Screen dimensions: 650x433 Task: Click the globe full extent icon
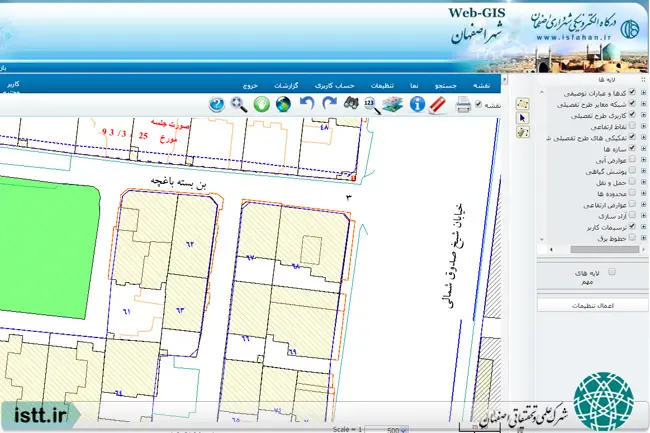coord(284,104)
